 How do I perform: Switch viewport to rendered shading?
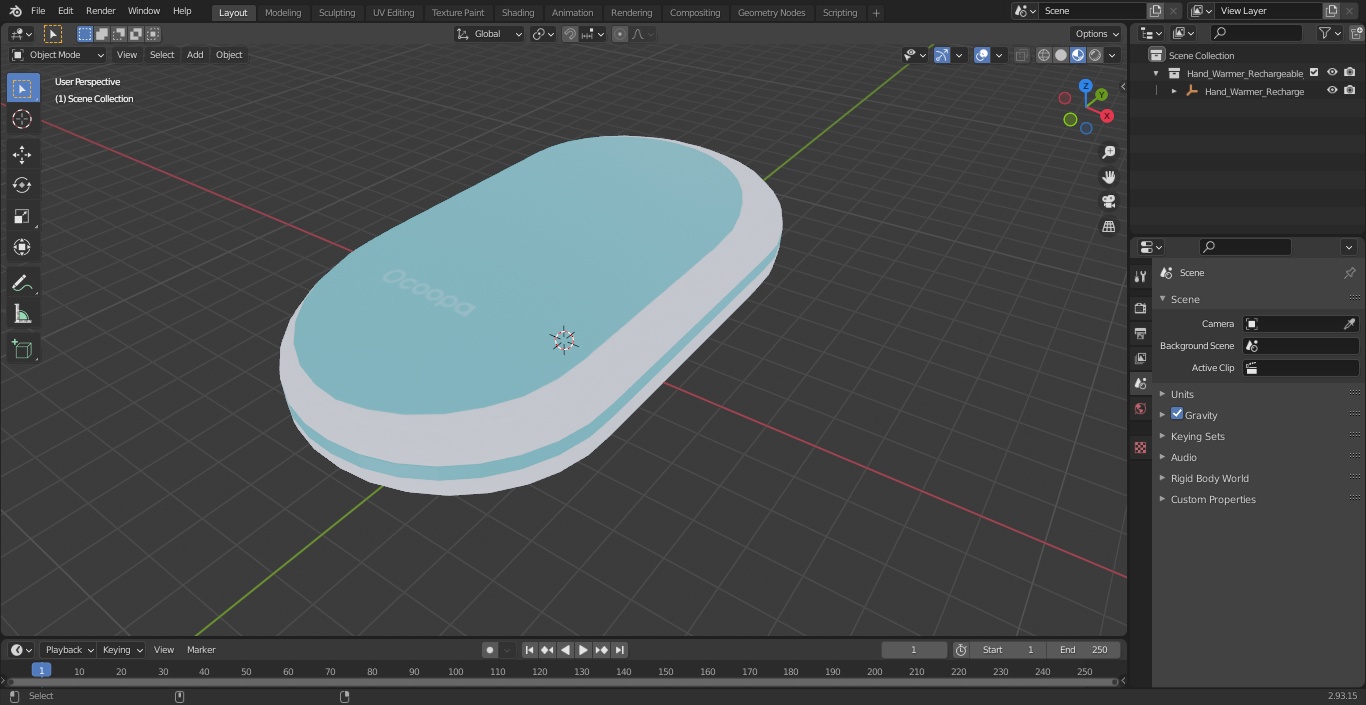click(x=1095, y=55)
